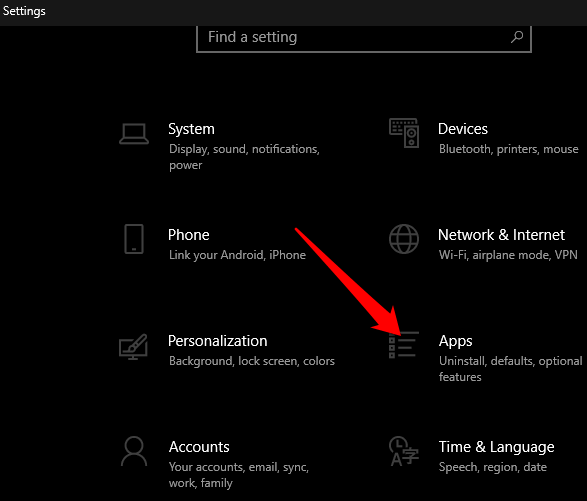The height and width of the screenshot is (501, 587).
Task: Open the System settings heading
Action: click(x=191, y=129)
